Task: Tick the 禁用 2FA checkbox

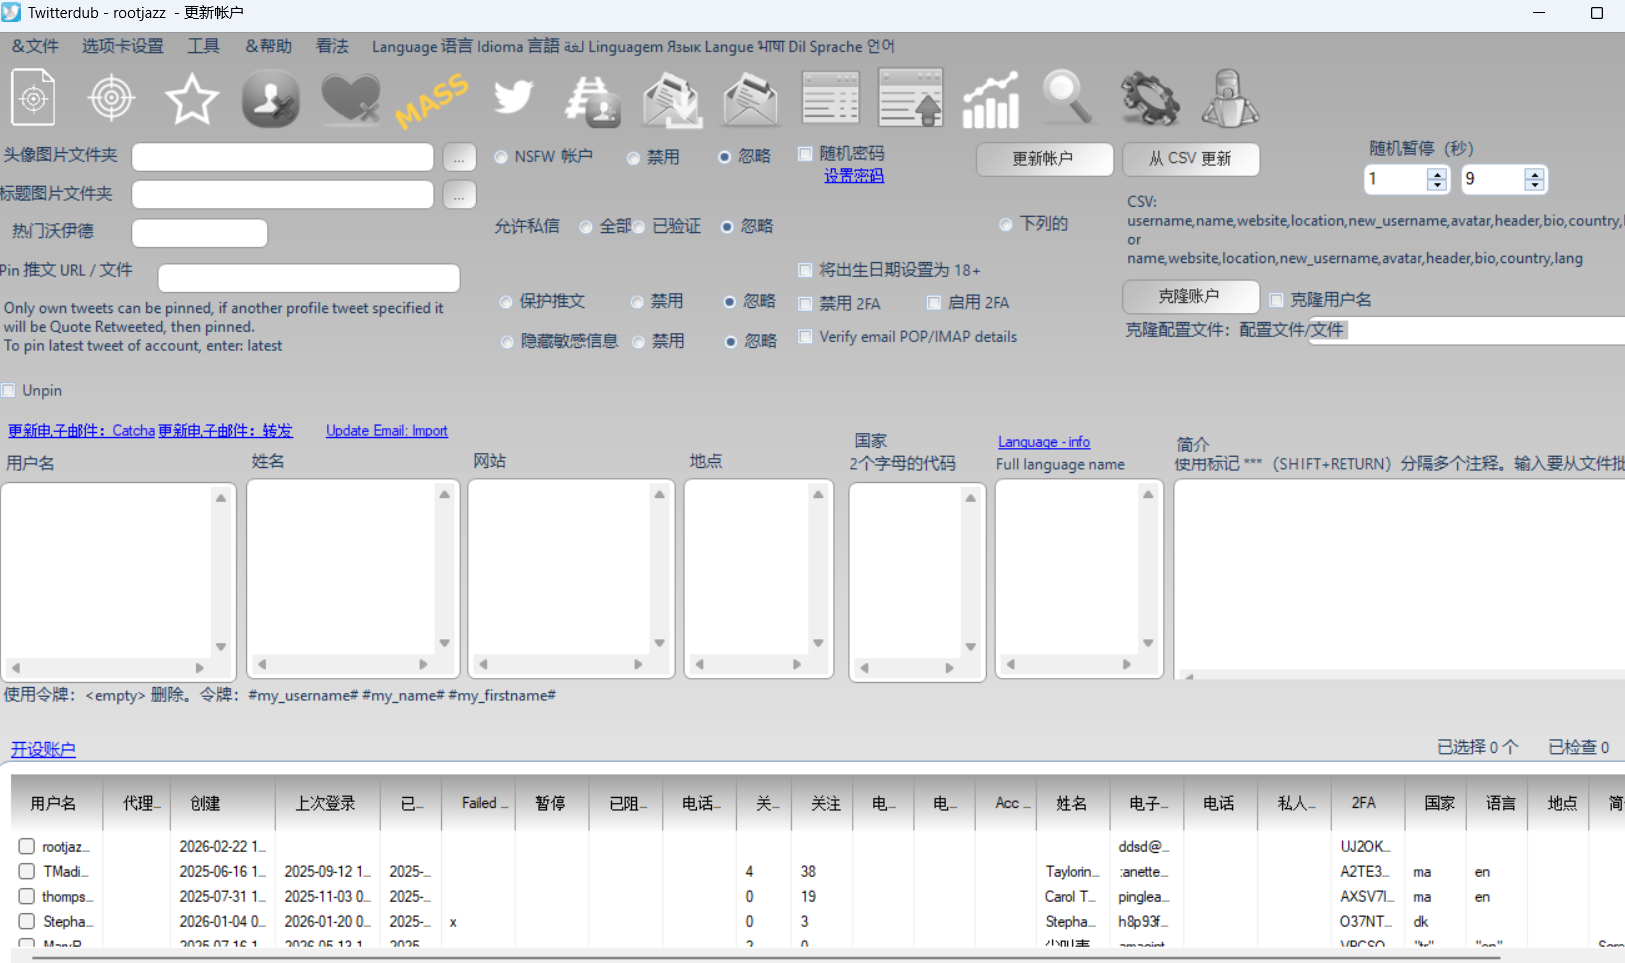Action: point(805,303)
